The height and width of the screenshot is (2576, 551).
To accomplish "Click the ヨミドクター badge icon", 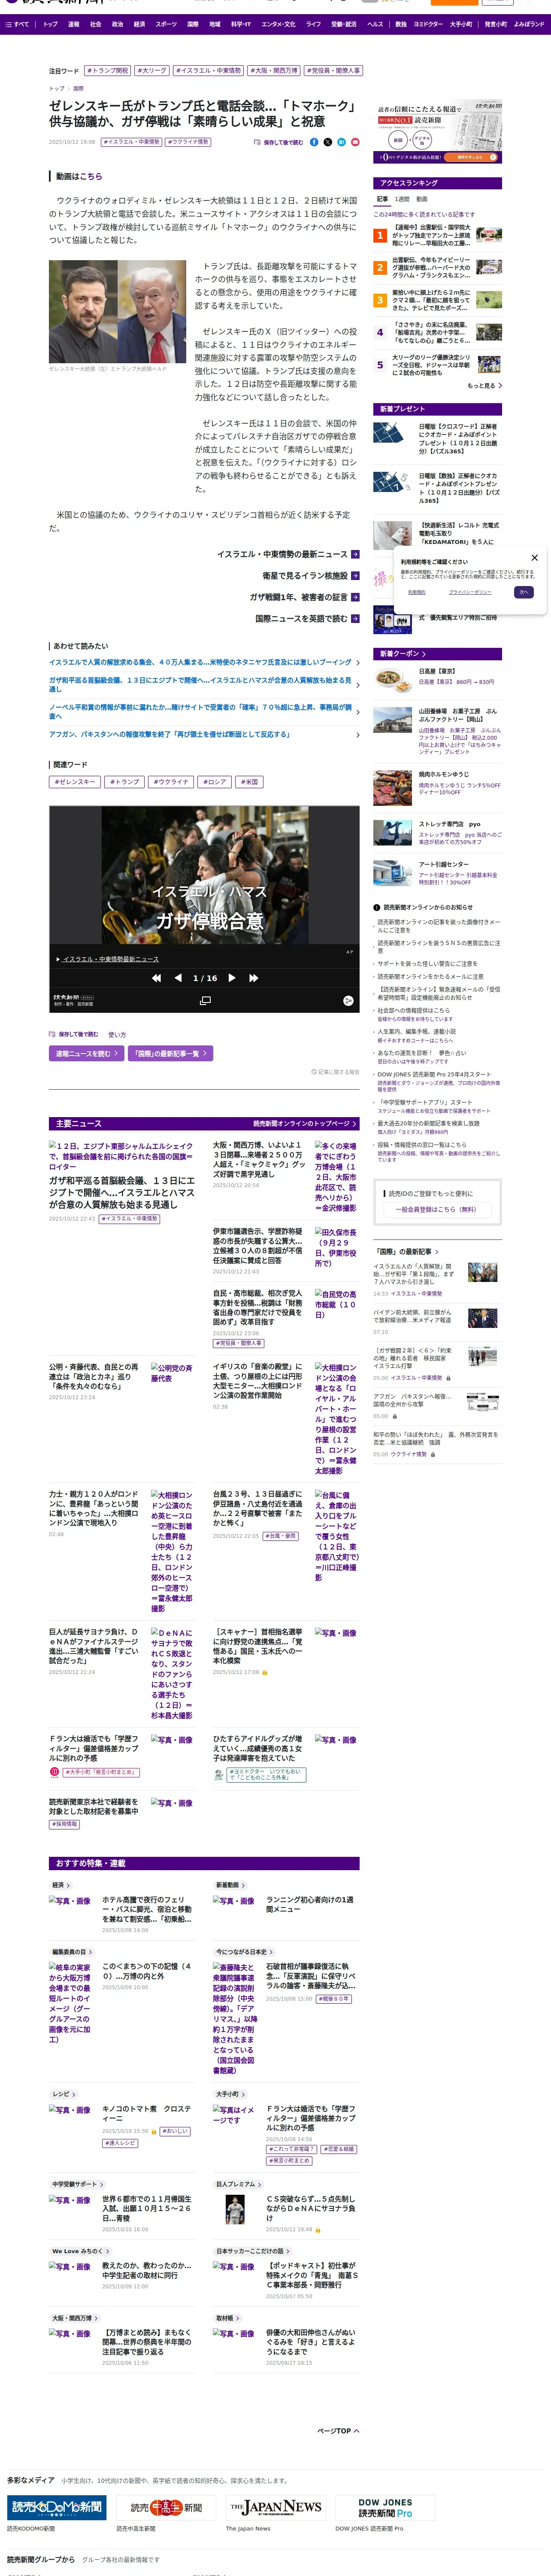I will (218, 1774).
